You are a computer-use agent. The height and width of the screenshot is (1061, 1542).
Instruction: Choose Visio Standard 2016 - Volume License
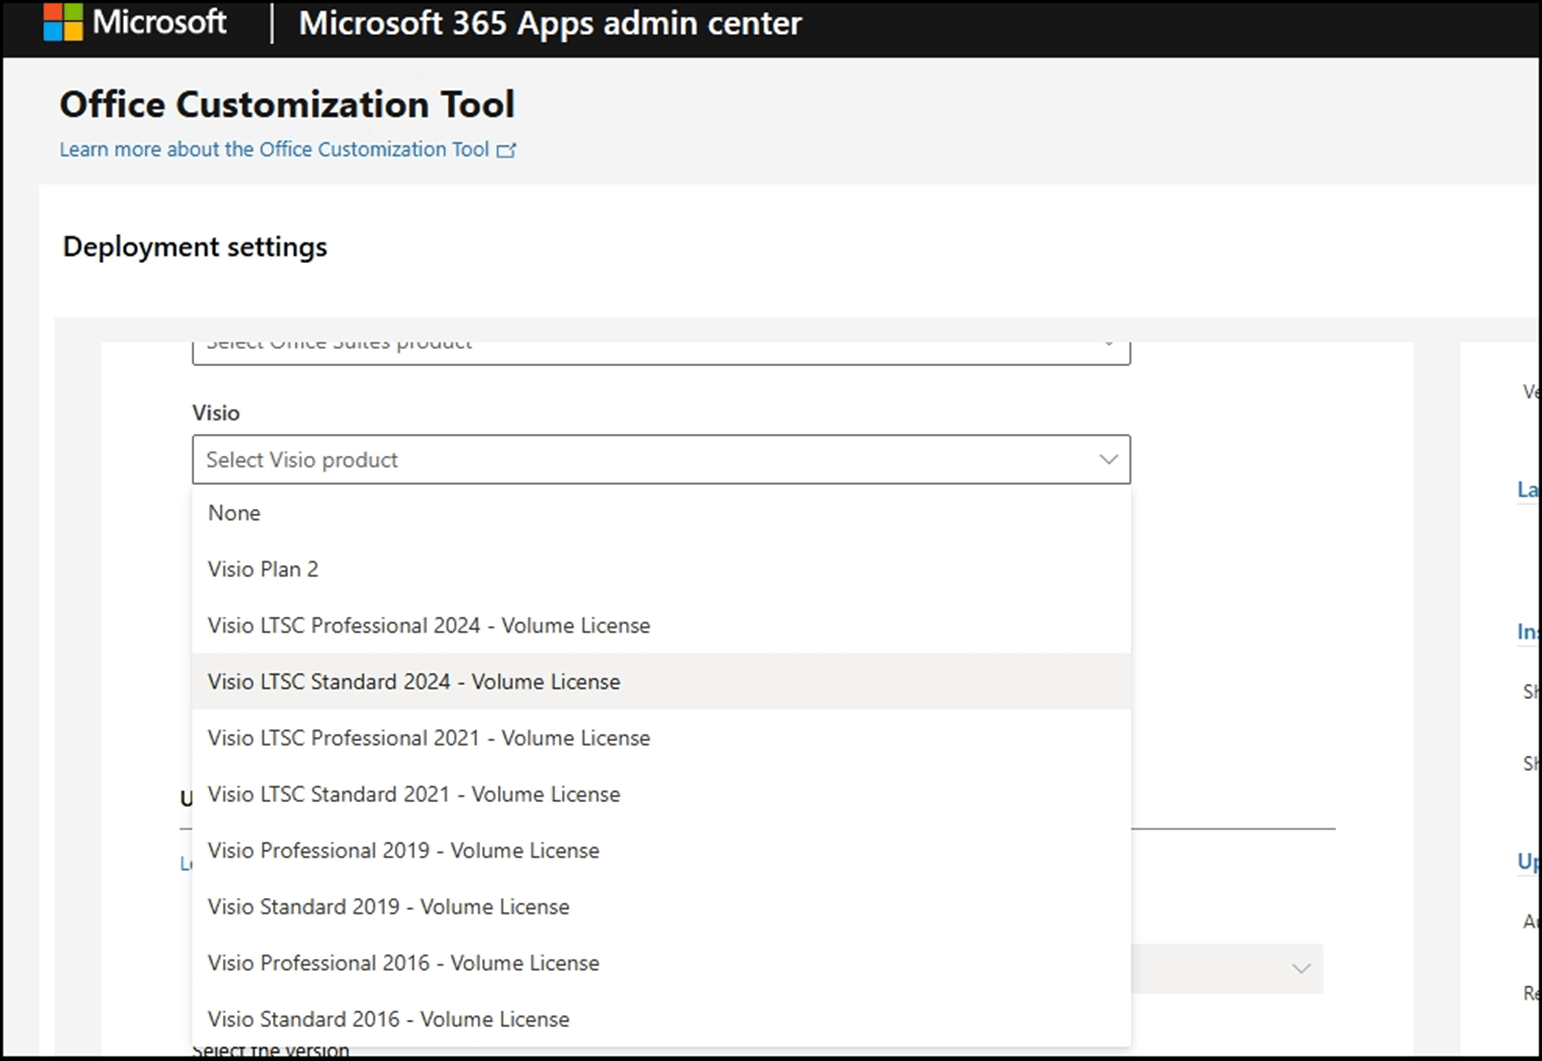(x=388, y=1019)
